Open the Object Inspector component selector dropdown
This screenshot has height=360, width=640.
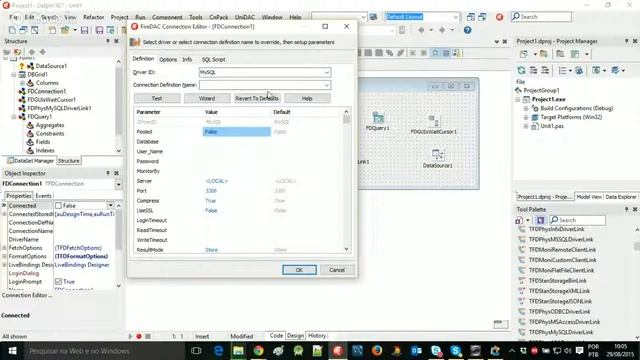coord(118,184)
